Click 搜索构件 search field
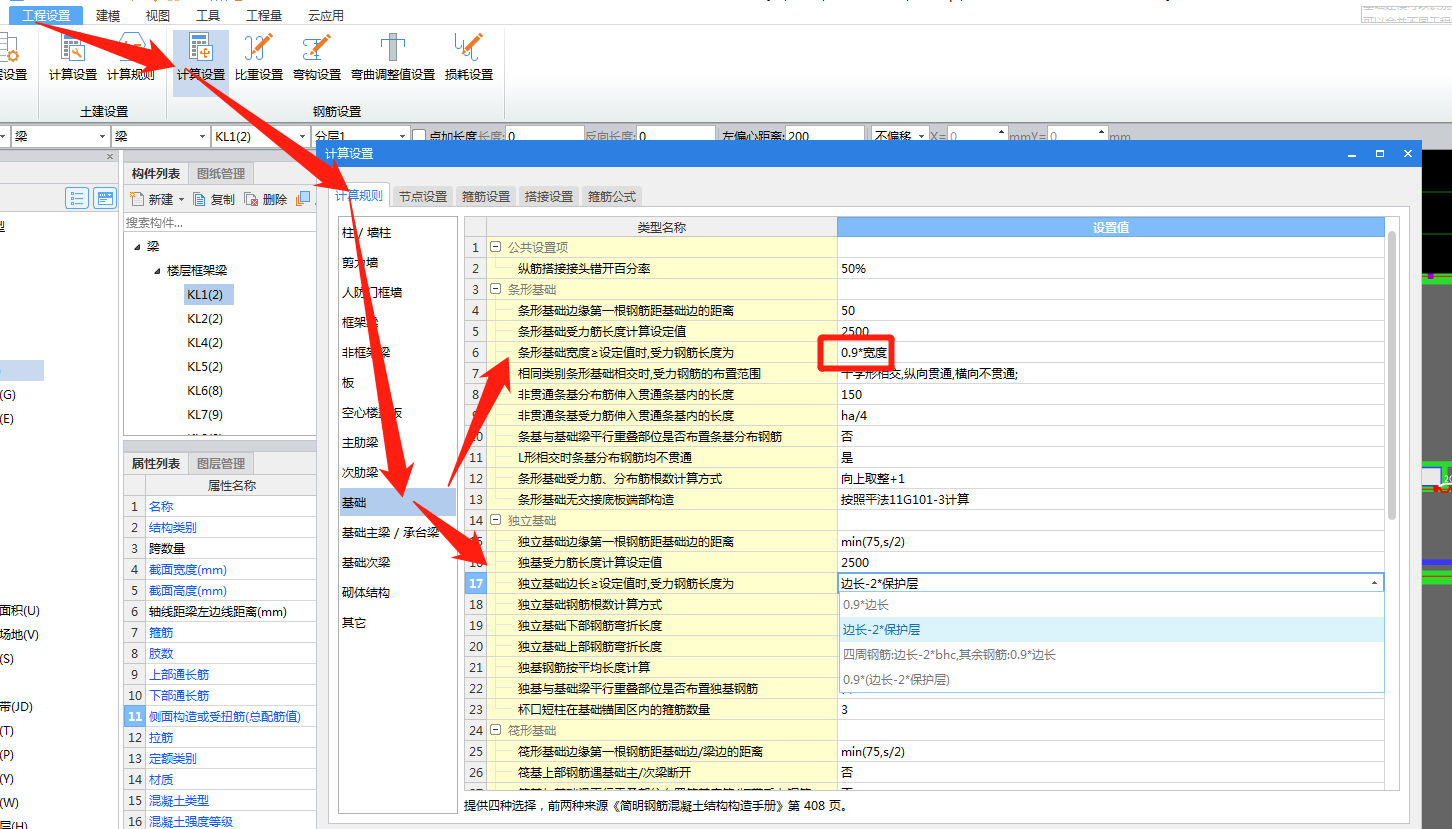The width and height of the screenshot is (1452, 829). 218,222
